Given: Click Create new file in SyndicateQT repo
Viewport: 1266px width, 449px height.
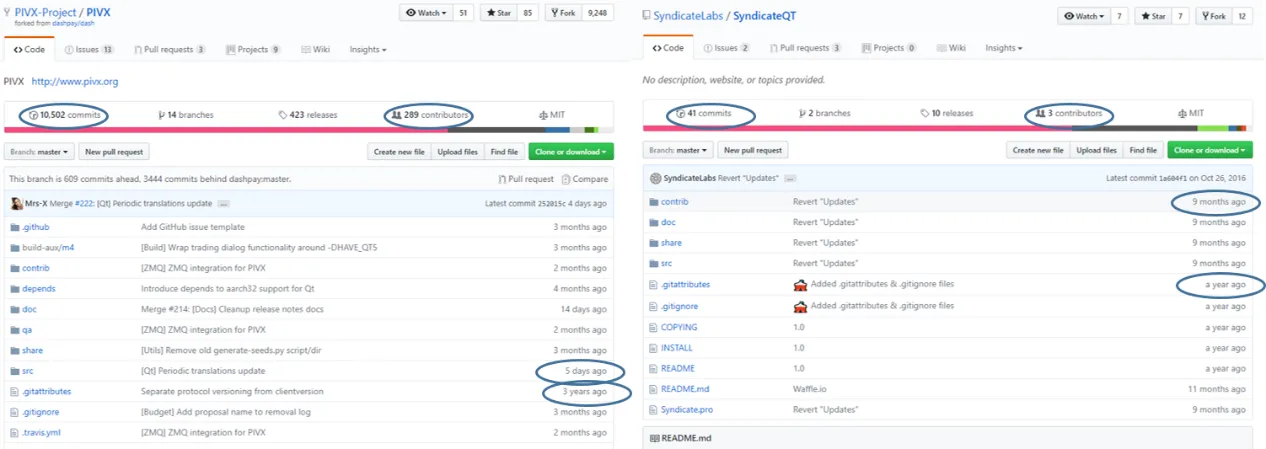Looking at the screenshot, I should 1038,150.
